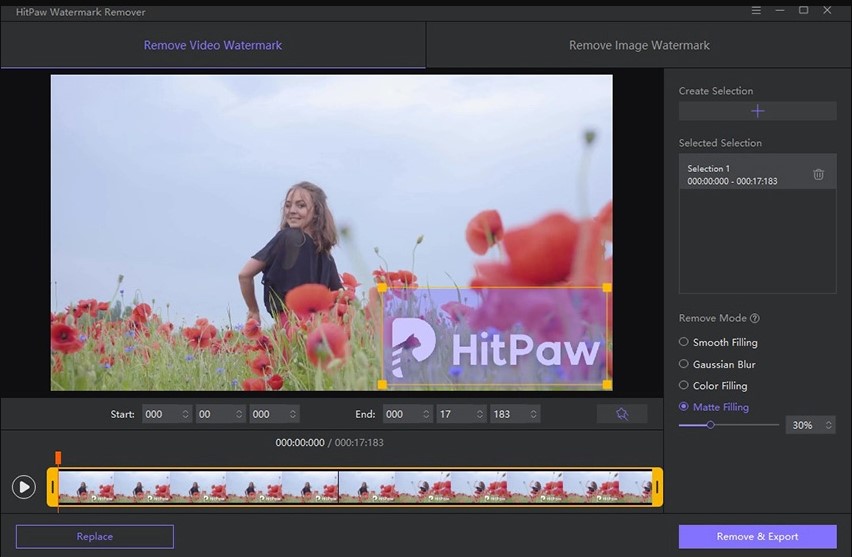The height and width of the screenshot is (557, 852).
Task: Switch to Remove Video Watermark tab
Action: 212,45
